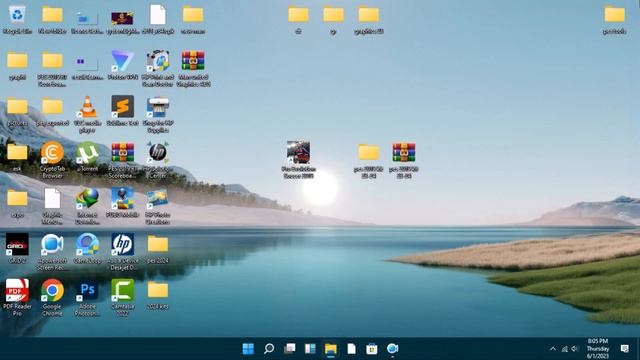
Task: Open File Explorer from taskbar
Action: [x=331, y=349]
